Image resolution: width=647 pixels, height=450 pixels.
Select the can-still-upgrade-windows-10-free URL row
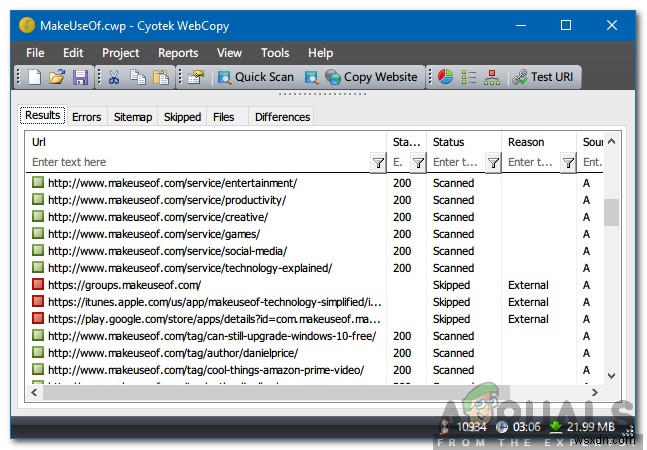[x=314, y=336]
